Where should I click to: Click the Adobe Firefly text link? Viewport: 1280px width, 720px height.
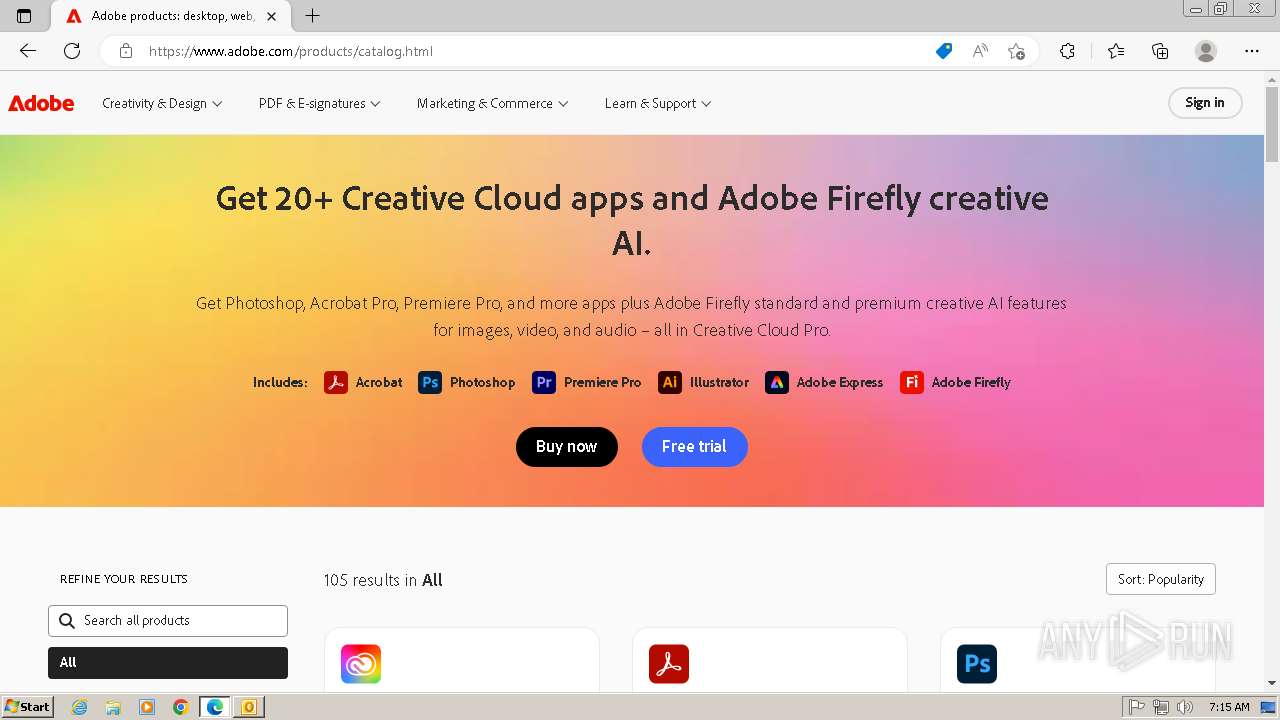click(x=971, y=382)
